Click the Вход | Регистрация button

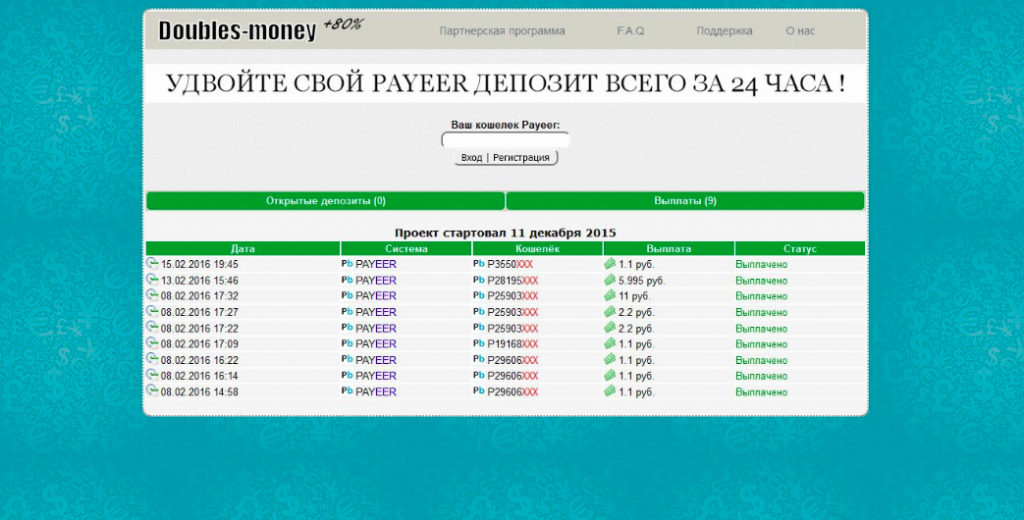click(x=505, y=157)
